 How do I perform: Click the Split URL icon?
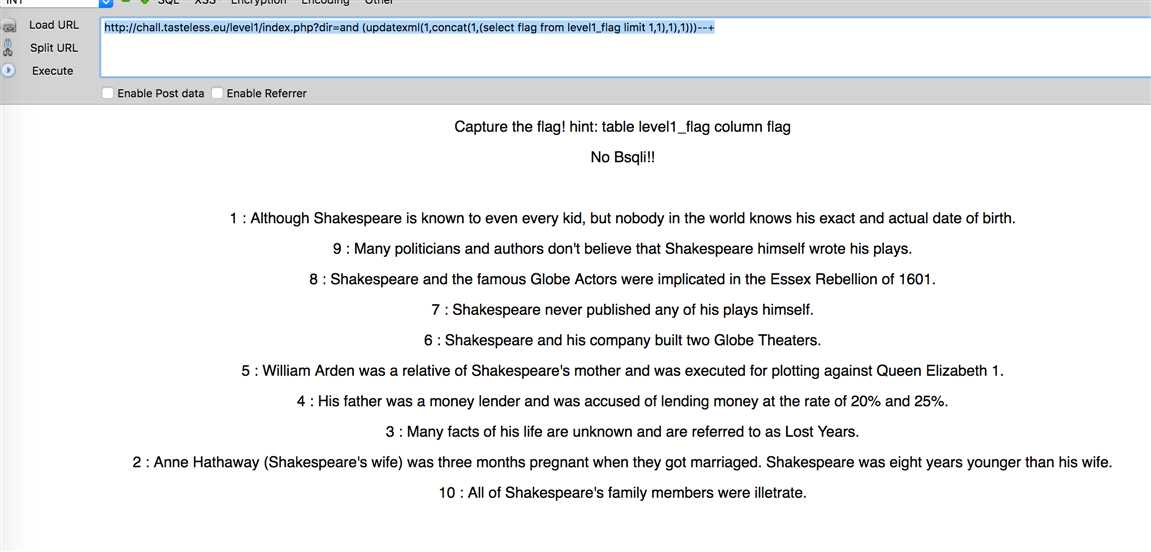tap(8, 48)
